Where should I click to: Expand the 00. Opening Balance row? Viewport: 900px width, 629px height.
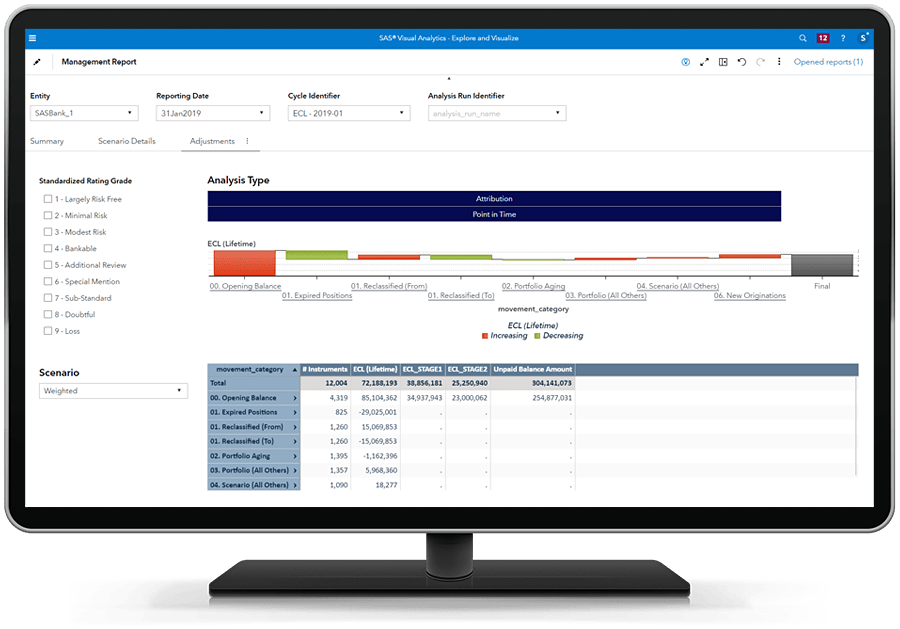[x=295, y=398]
